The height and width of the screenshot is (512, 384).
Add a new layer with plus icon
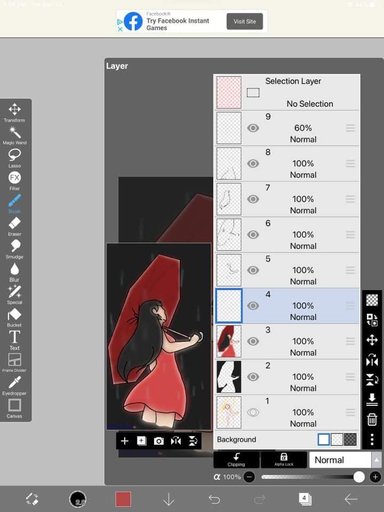pyautogui.click(x=124, y=441)
